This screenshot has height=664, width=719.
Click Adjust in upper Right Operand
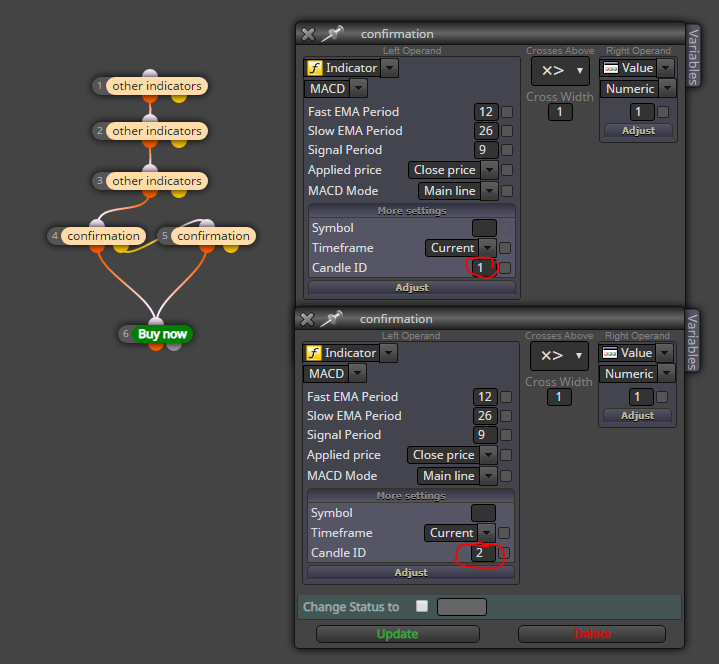click(x=638, y=131)
